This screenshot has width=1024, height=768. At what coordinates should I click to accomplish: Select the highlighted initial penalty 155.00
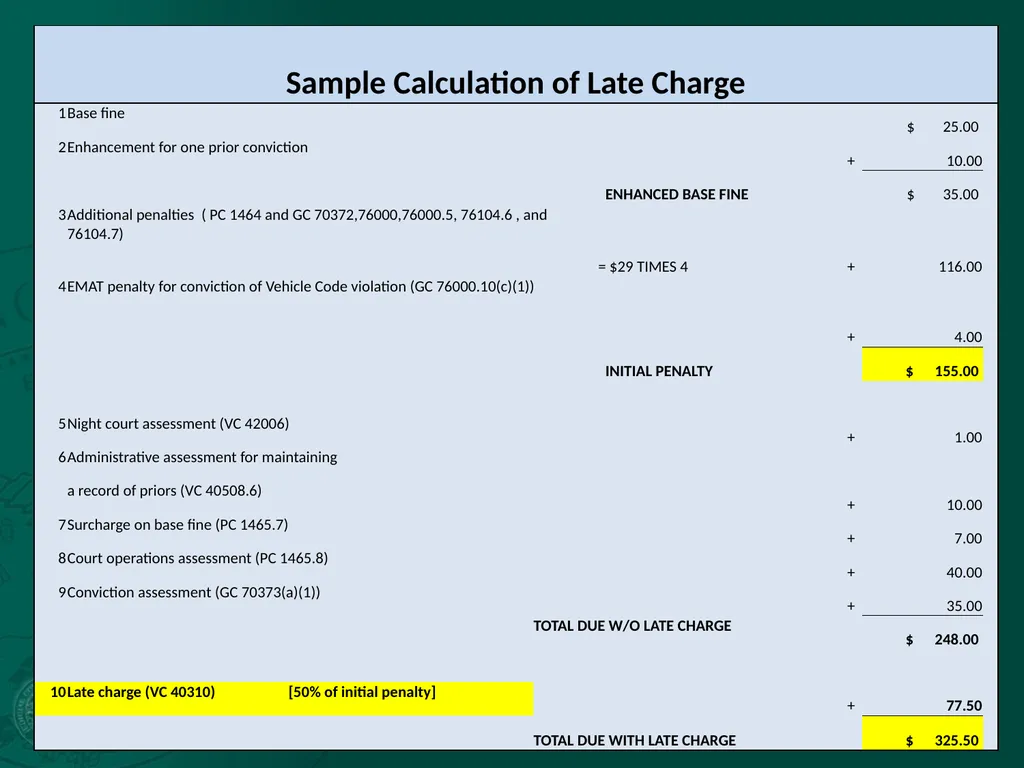[957, 371]
